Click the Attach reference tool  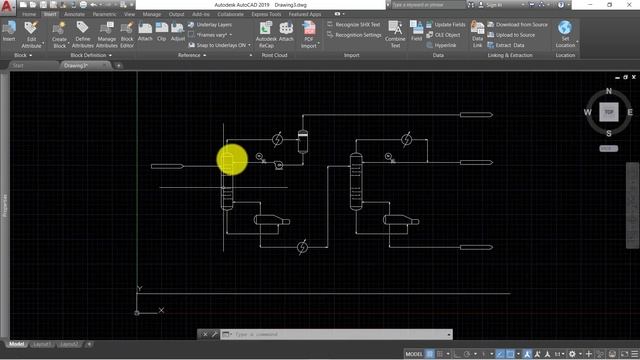pyautogui.click(x=145, y=31)
